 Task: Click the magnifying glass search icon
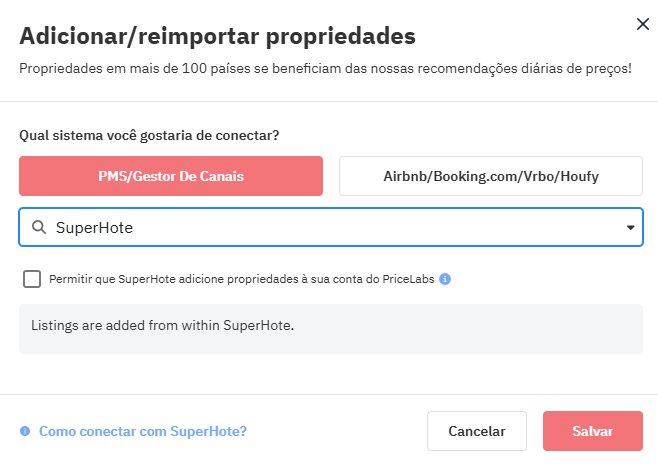click(39, 228)
